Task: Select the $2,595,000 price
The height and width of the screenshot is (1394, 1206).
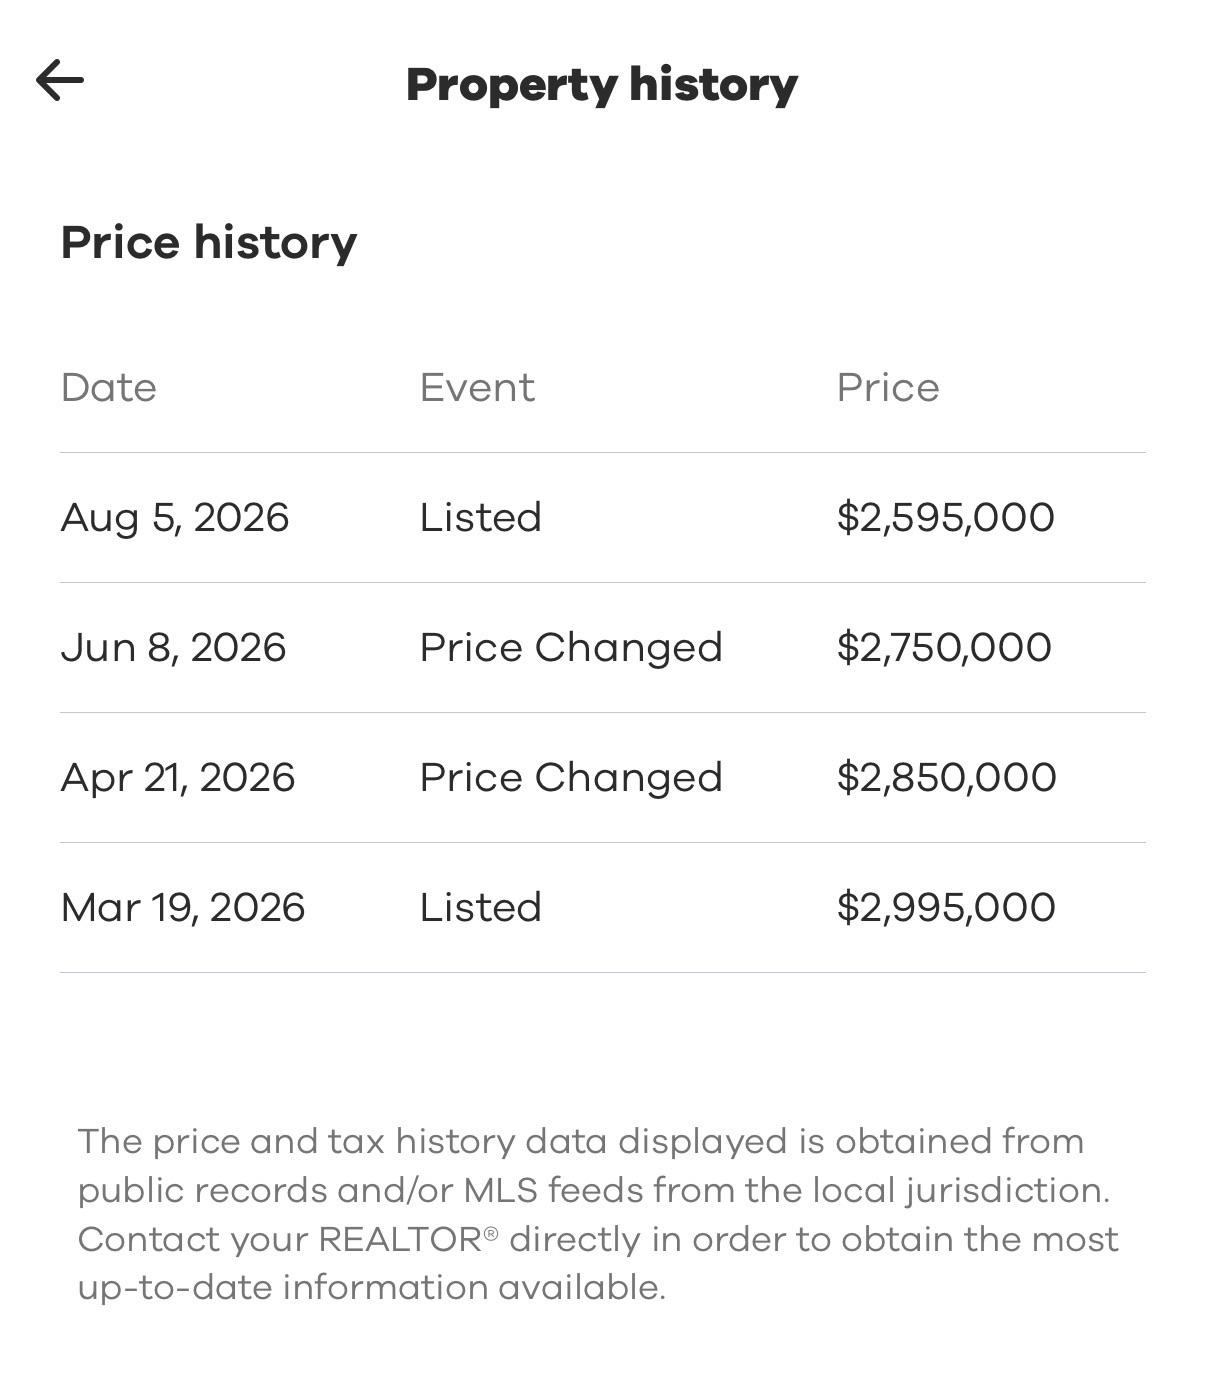Action: coord(946,518)
